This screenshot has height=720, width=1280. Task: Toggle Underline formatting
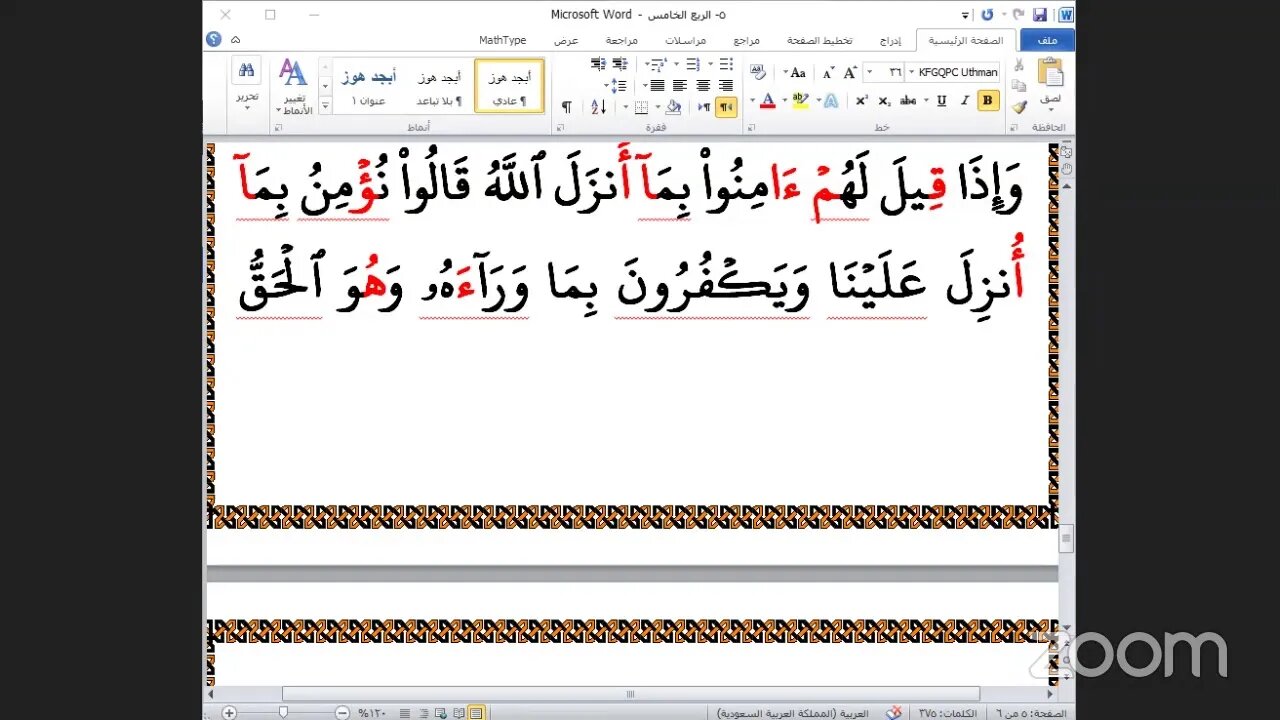click(x=942, y=100)
